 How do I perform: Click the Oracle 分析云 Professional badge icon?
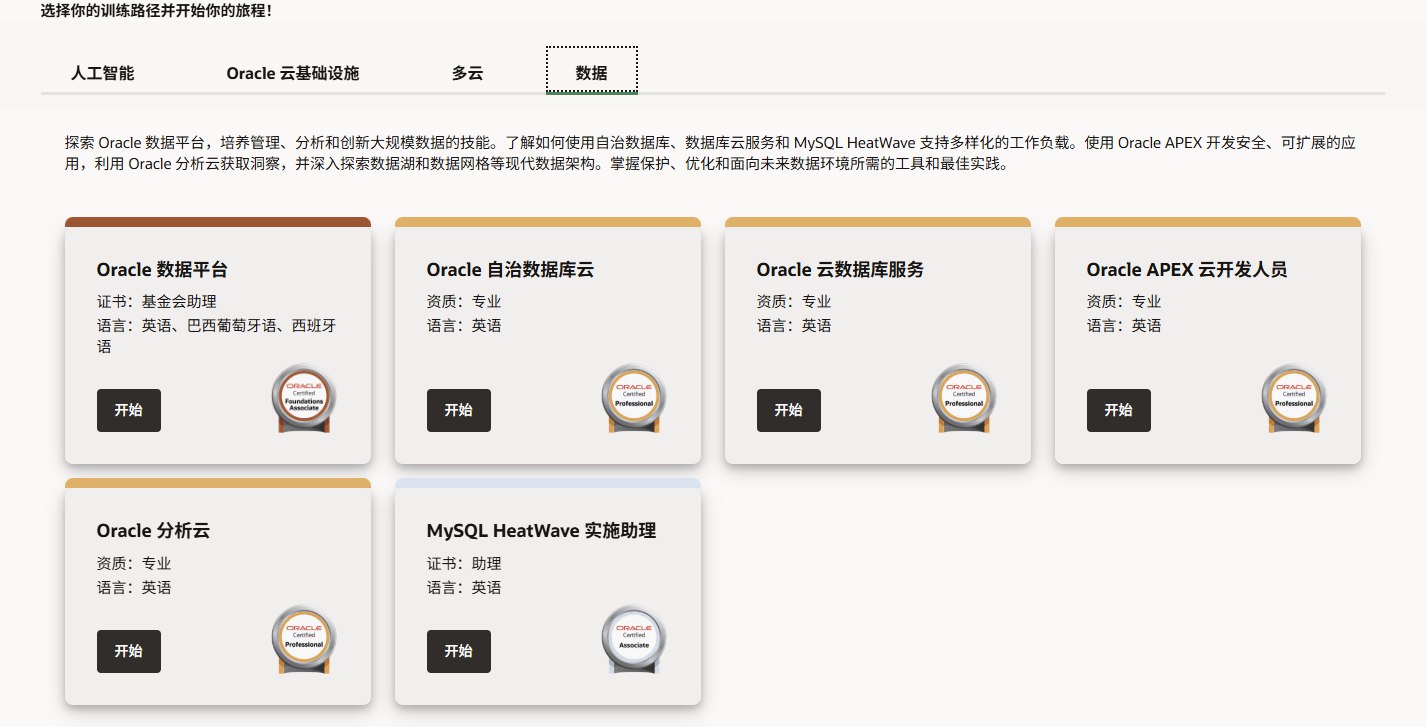(x=304, y=640)
